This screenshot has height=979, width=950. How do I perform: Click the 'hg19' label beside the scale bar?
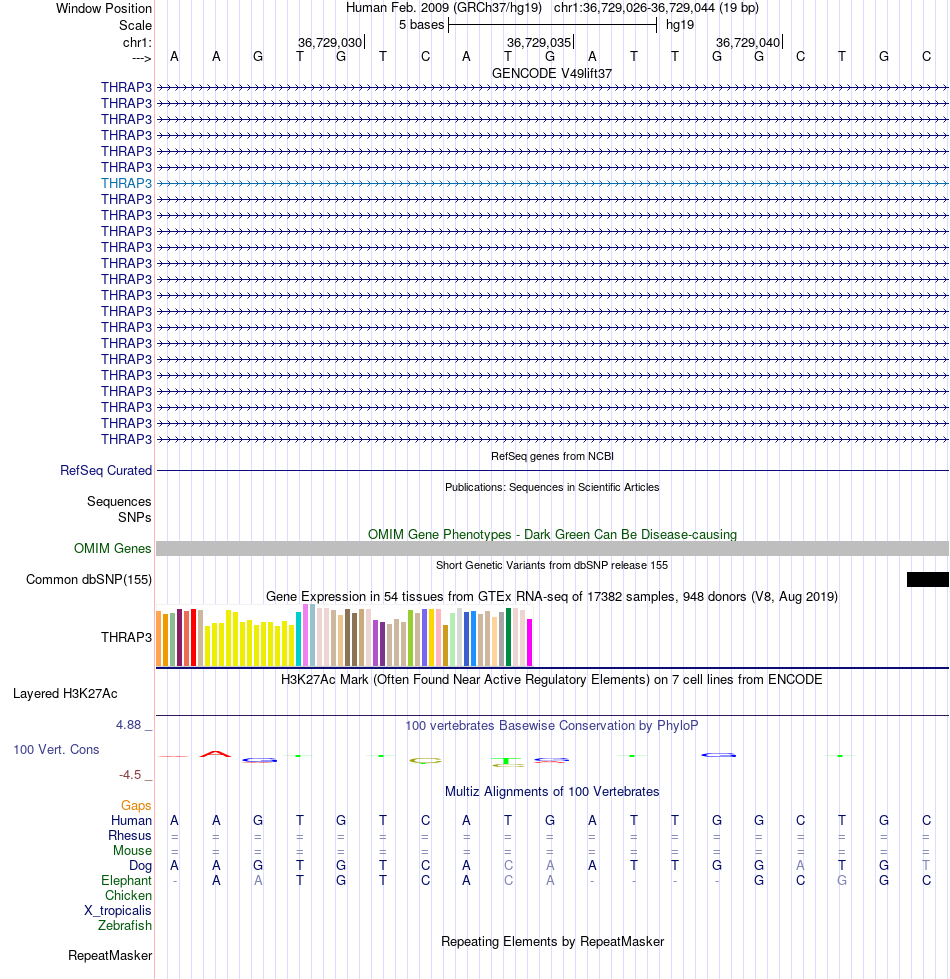click(x=680, y=25)
